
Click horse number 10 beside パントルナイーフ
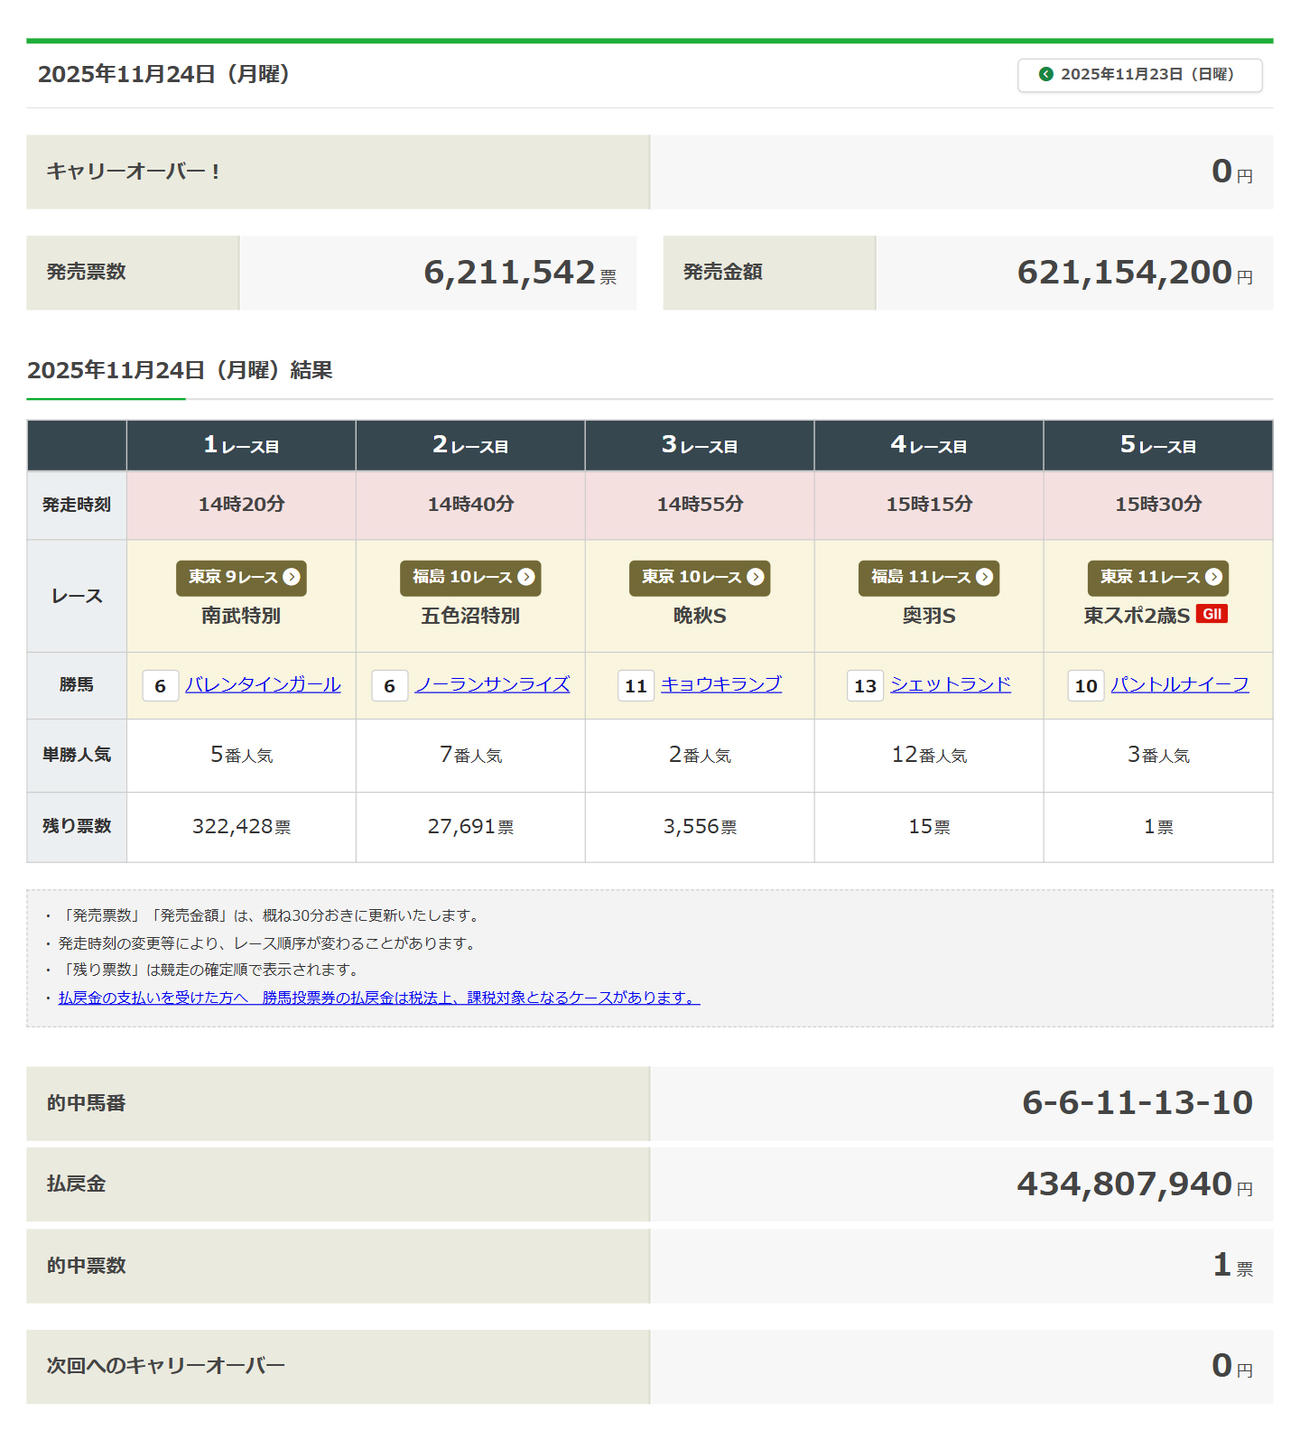click(1086, 686)
